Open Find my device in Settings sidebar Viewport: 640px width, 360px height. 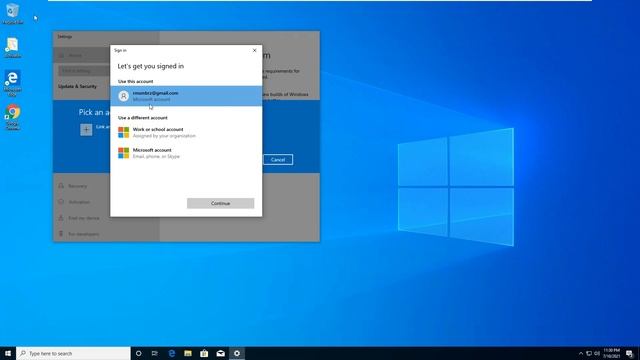pos(84,218)
